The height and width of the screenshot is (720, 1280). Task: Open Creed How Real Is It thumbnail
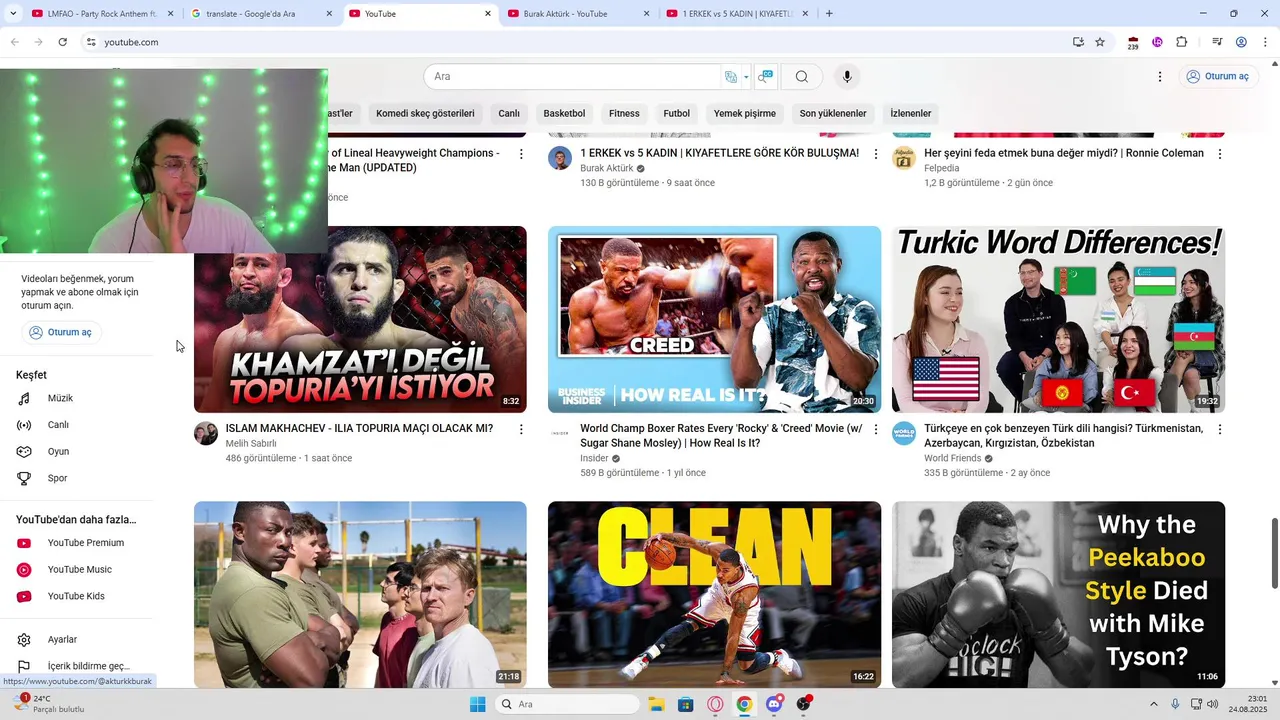(714, 319)
